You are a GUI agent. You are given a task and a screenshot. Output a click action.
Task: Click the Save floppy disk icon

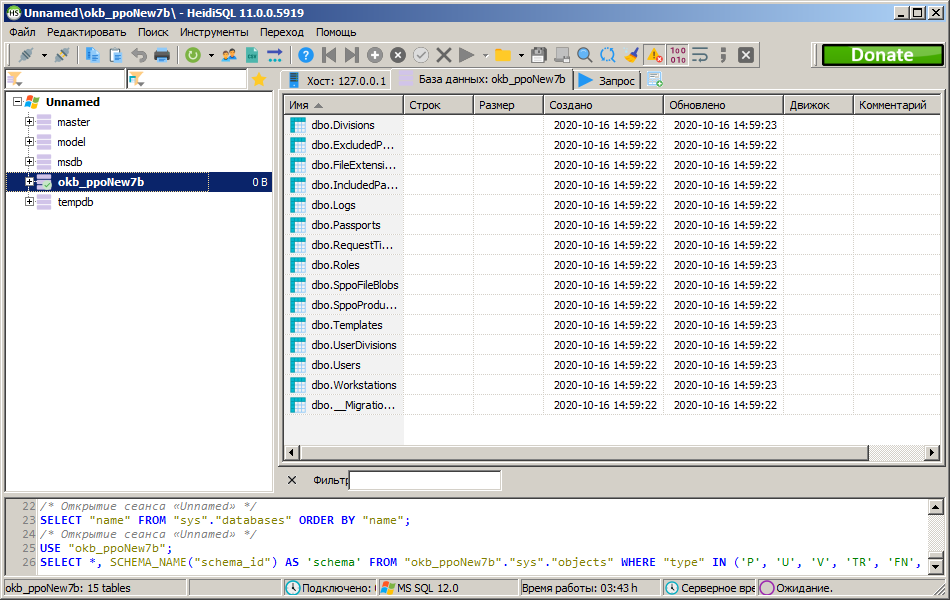539,55
